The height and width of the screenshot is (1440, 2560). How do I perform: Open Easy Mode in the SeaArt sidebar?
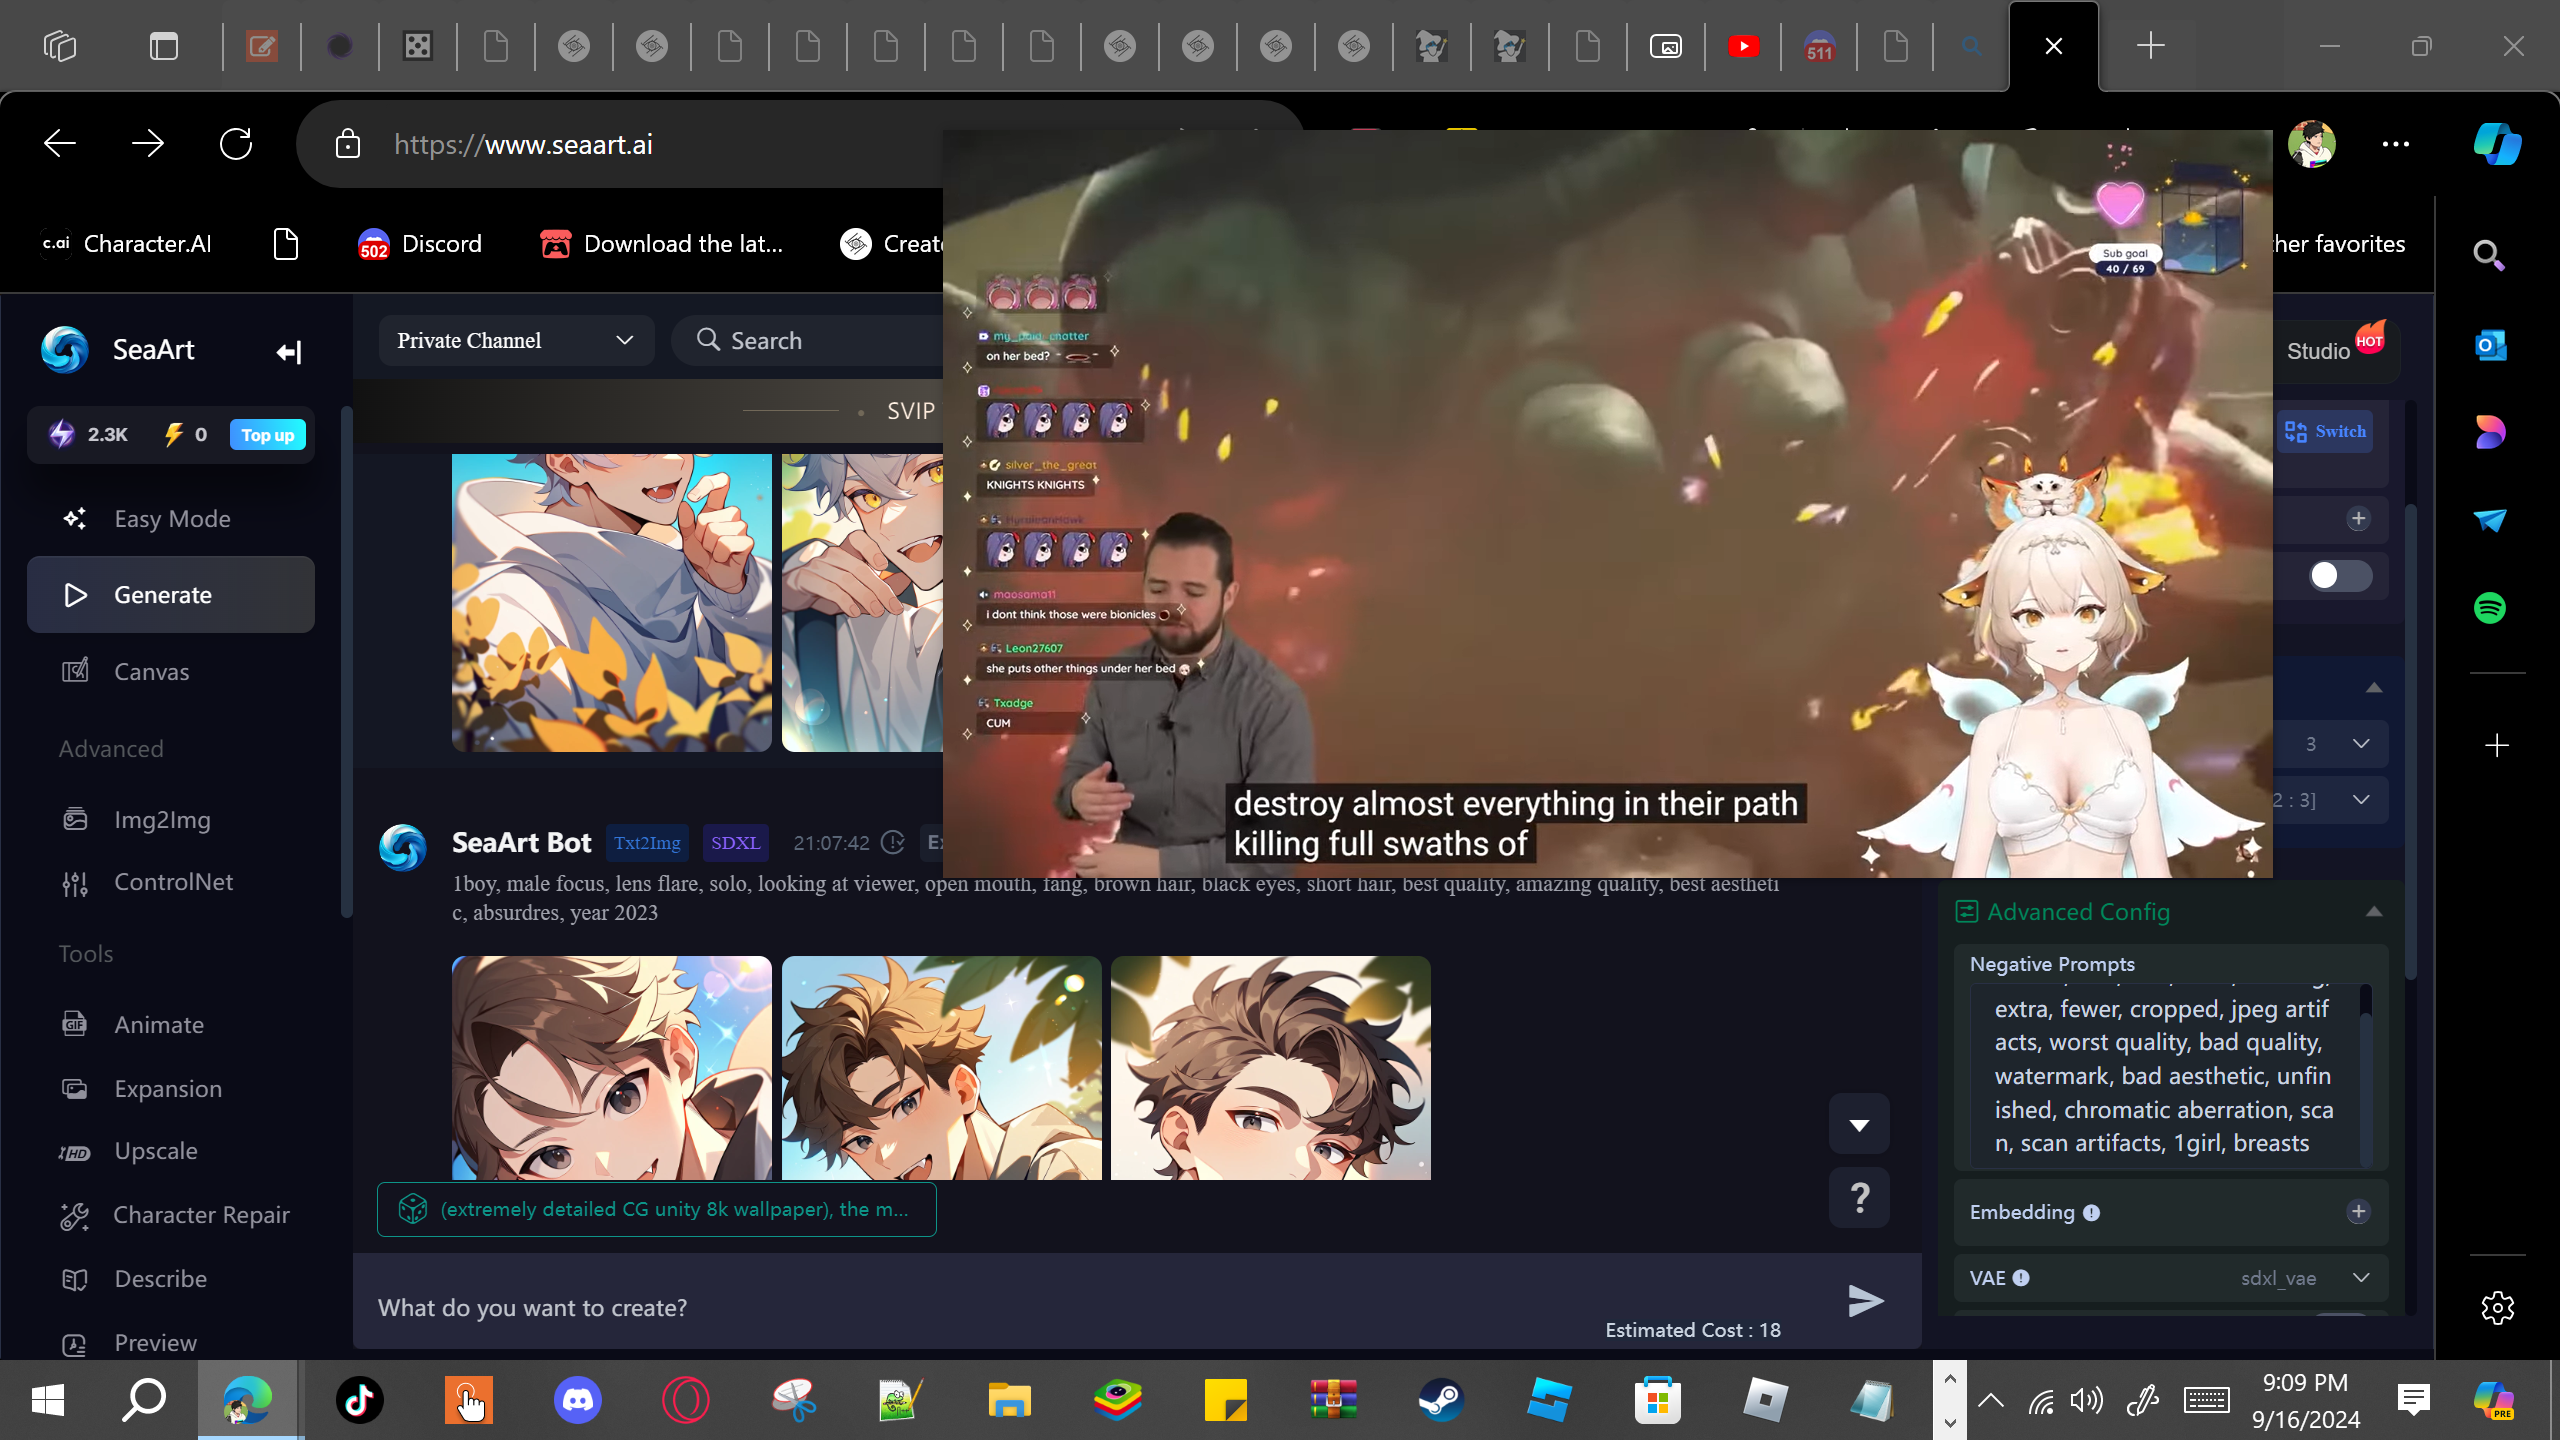171,519
